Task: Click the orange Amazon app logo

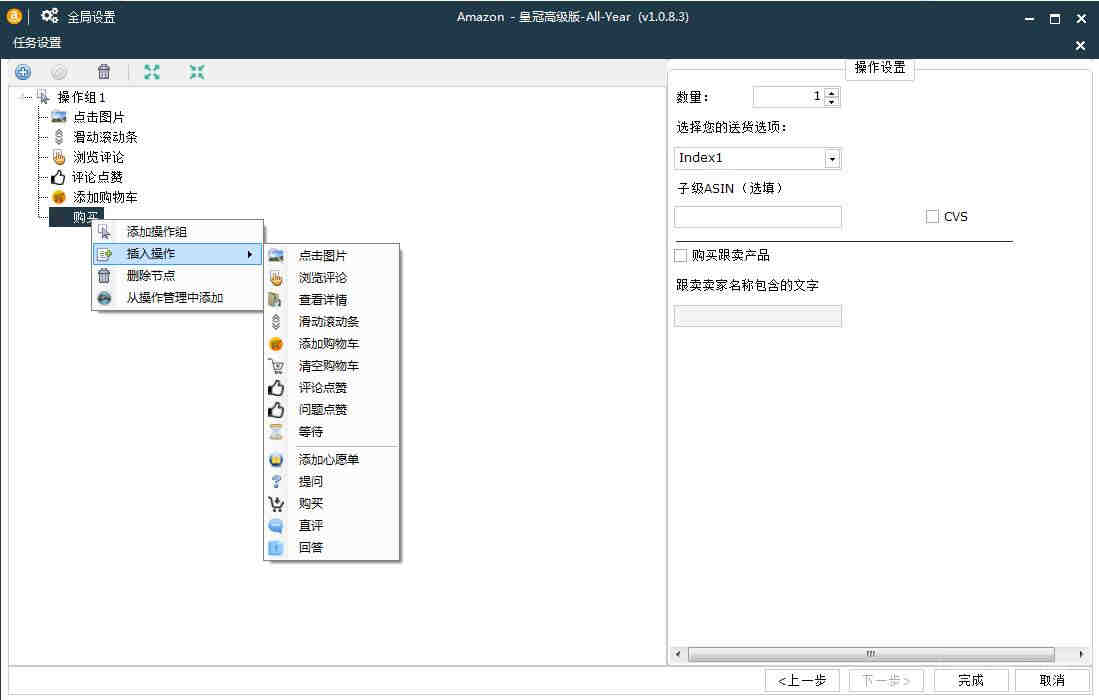Action: 13,15
